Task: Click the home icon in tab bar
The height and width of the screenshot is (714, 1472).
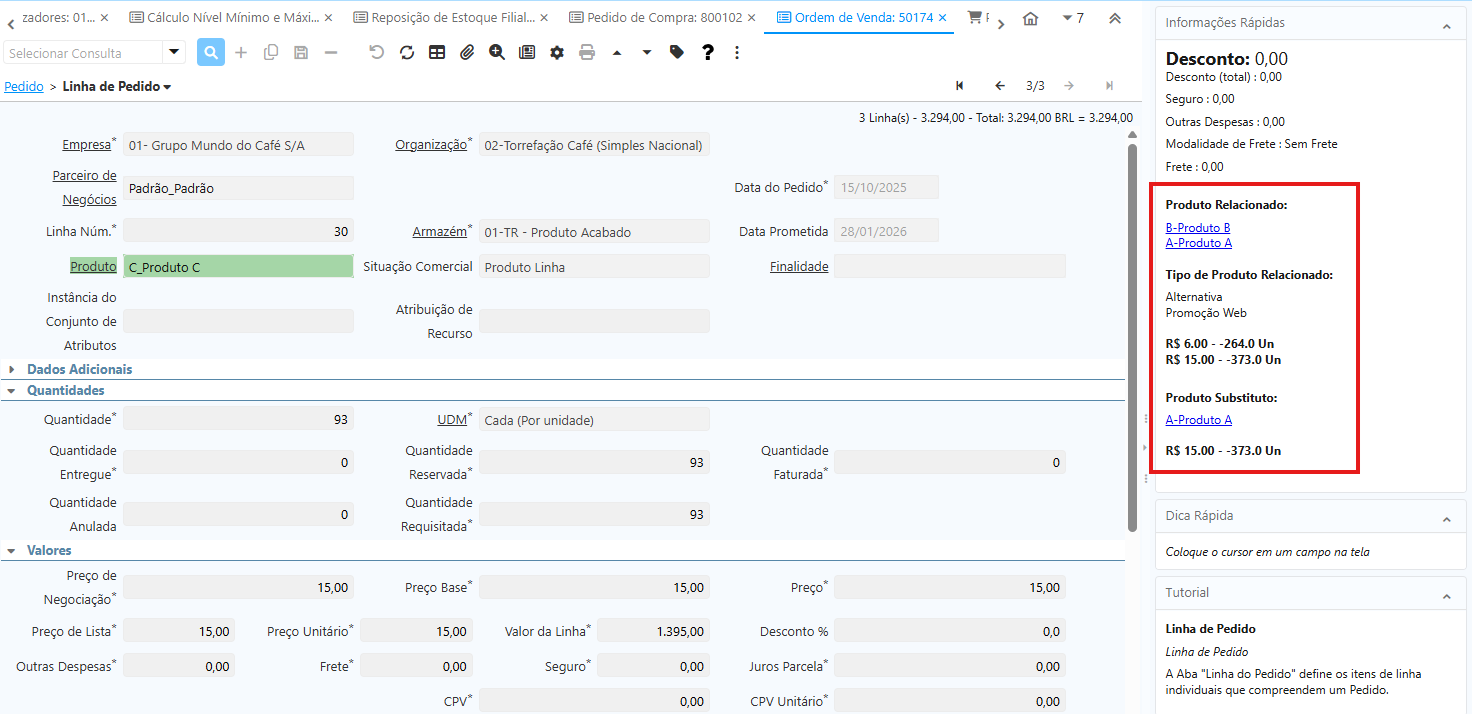Action: pyautogui.click(x=1031, y=18)
